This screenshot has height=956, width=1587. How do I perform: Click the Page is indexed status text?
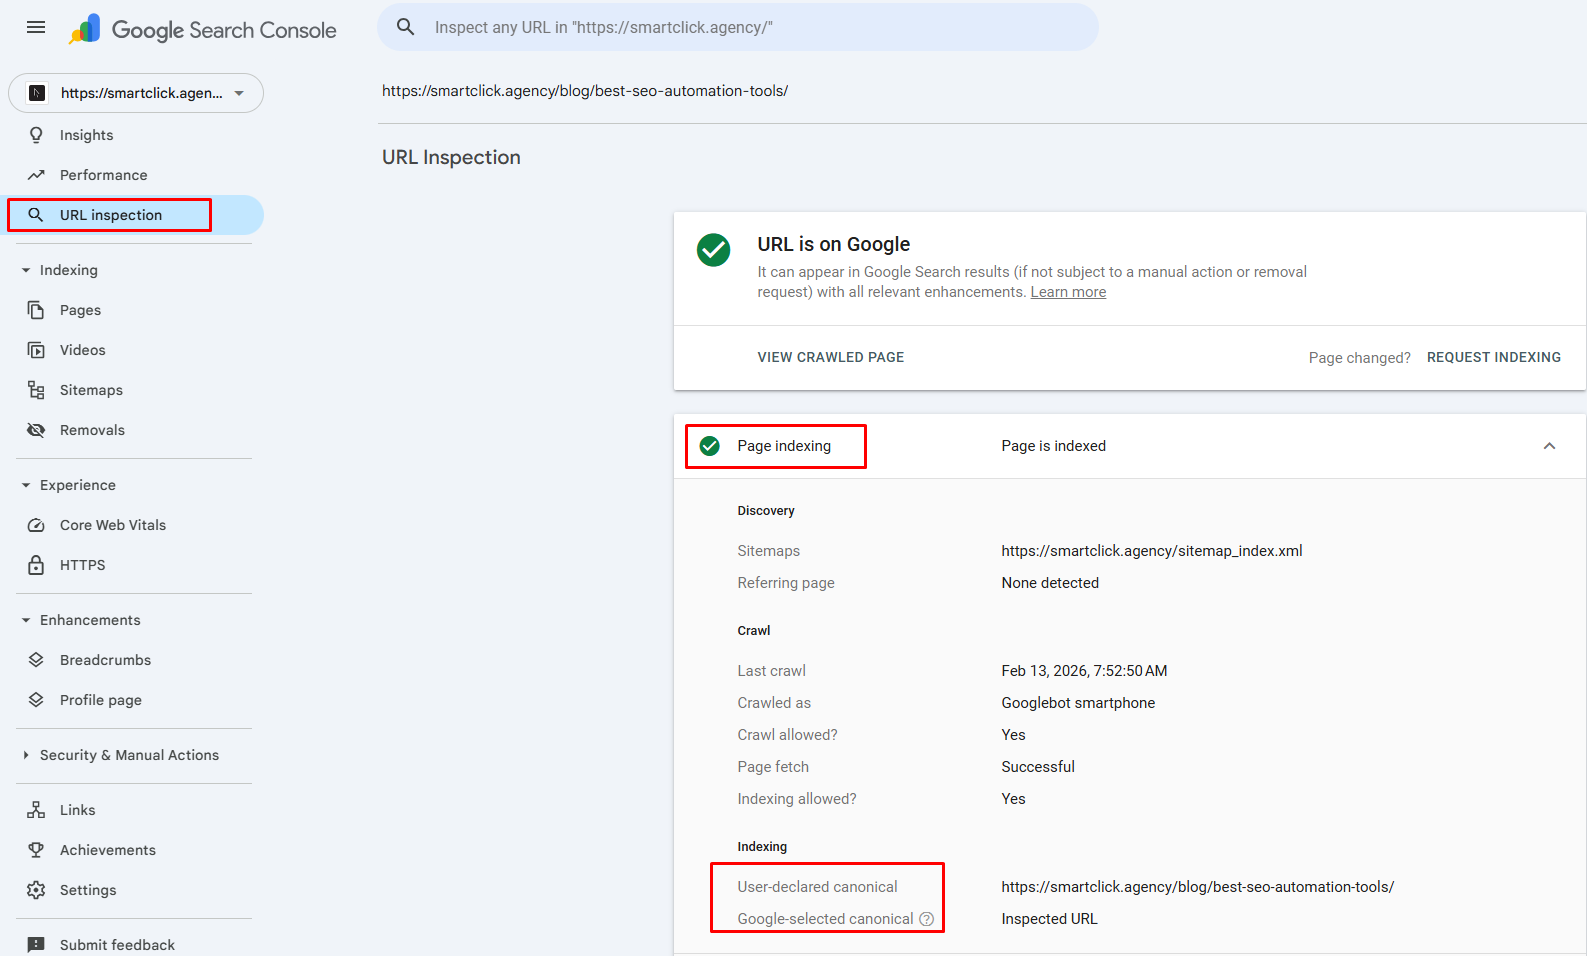click(1054, 446)
